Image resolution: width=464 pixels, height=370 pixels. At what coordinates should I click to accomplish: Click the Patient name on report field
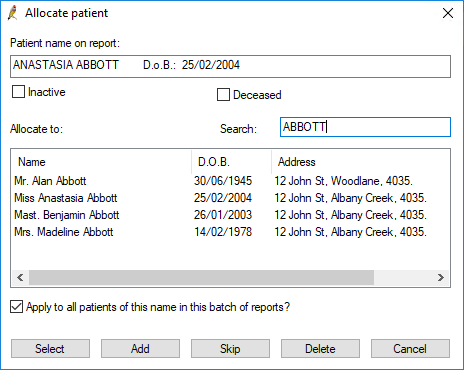pyautogui.click(x=230, y=66)
